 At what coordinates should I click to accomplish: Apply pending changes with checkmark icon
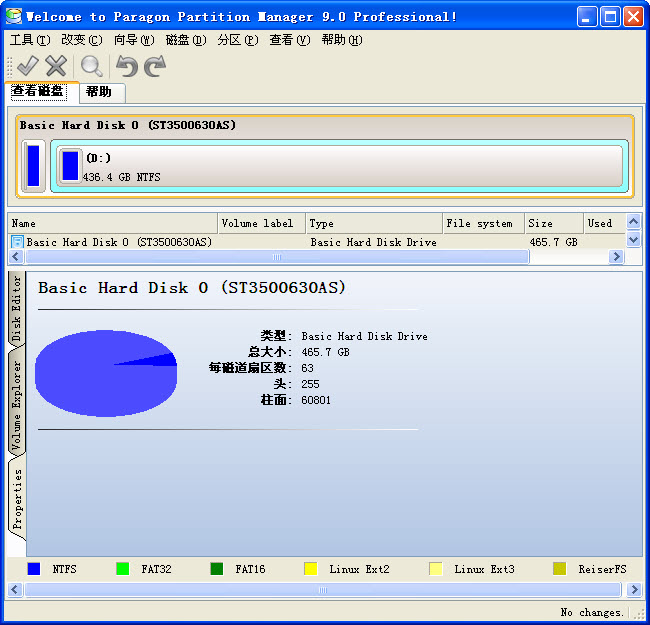[27, 66]
